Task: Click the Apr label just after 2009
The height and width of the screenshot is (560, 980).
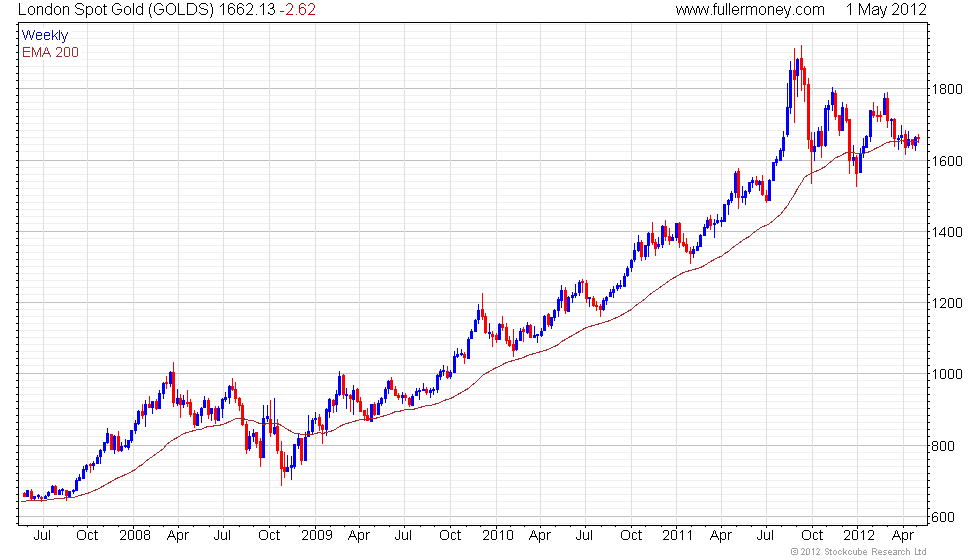Action: click(x=359, y=536)
